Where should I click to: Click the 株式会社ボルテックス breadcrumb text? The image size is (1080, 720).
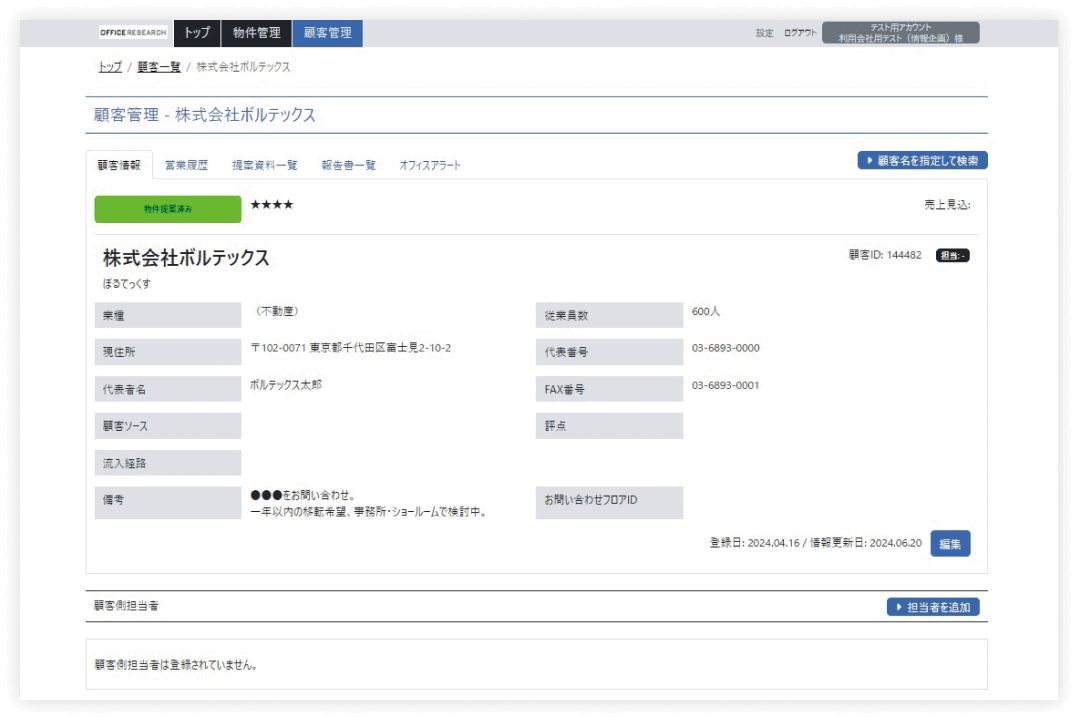243,67
